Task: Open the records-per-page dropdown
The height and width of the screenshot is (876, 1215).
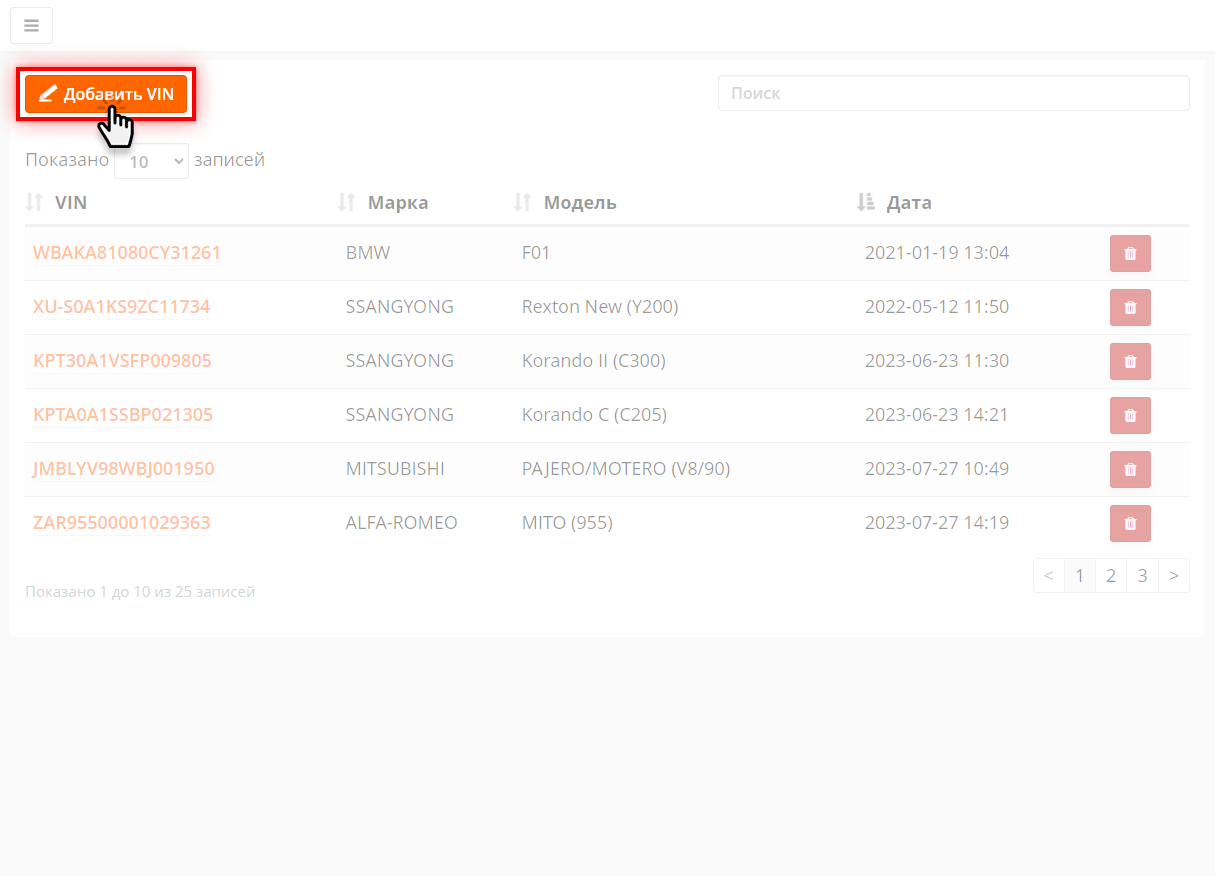Action: [151, 161]
